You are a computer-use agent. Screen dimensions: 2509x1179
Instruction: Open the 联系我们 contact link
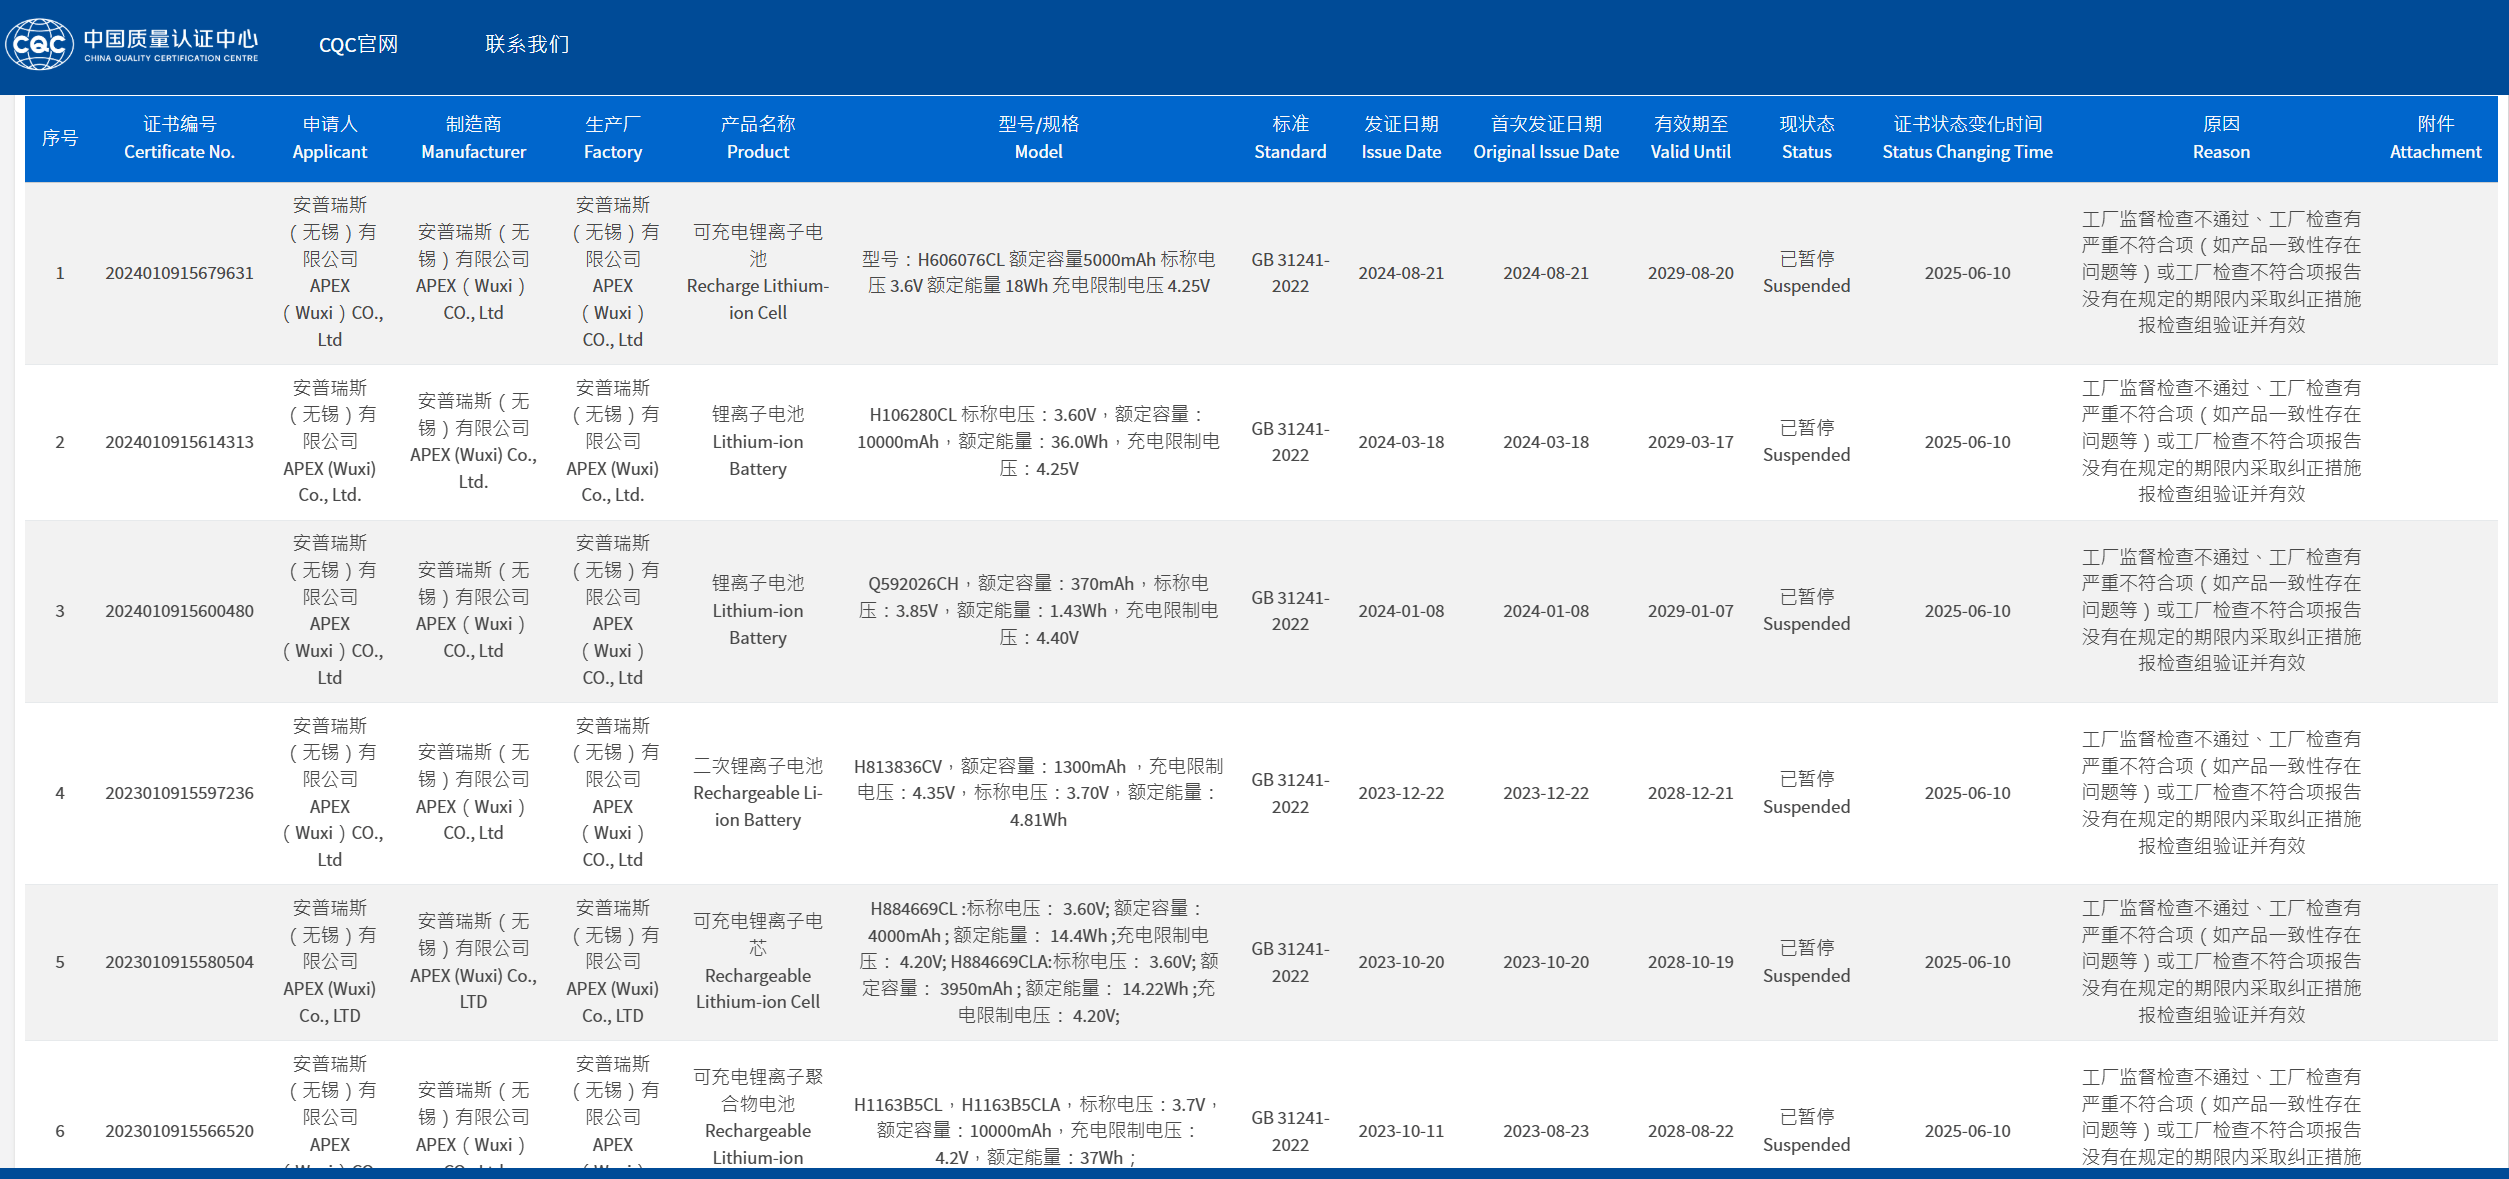[527, 44]
